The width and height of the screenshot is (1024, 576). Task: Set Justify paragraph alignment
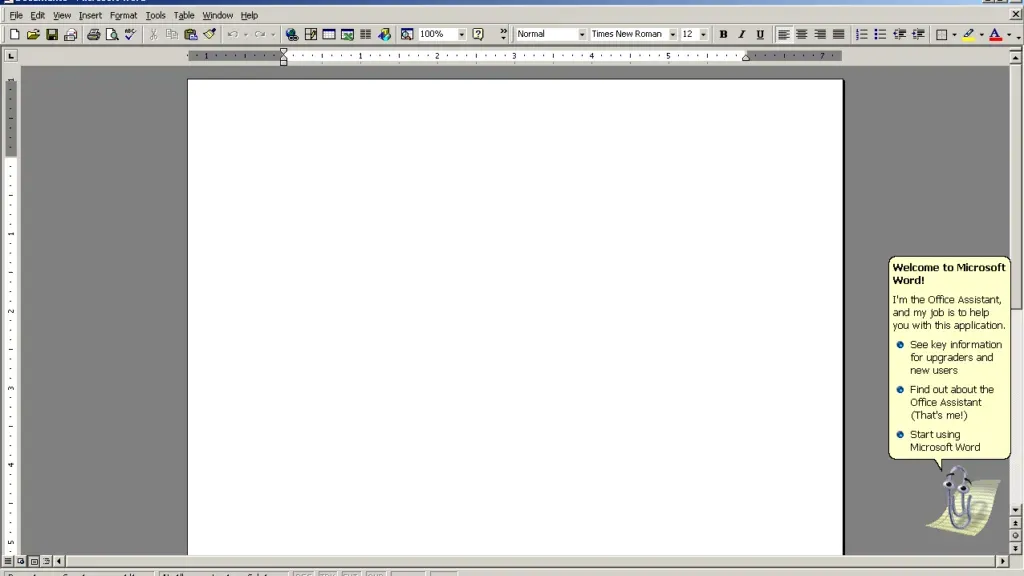point(839,35)
